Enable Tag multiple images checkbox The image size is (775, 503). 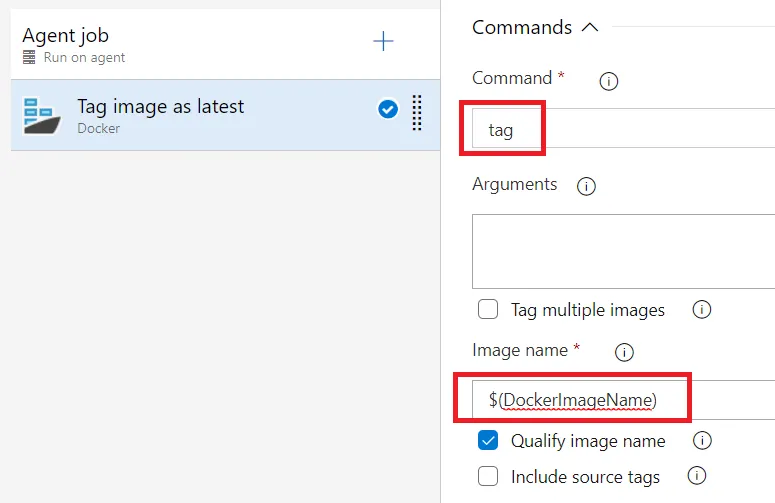(x=488, y=309)
